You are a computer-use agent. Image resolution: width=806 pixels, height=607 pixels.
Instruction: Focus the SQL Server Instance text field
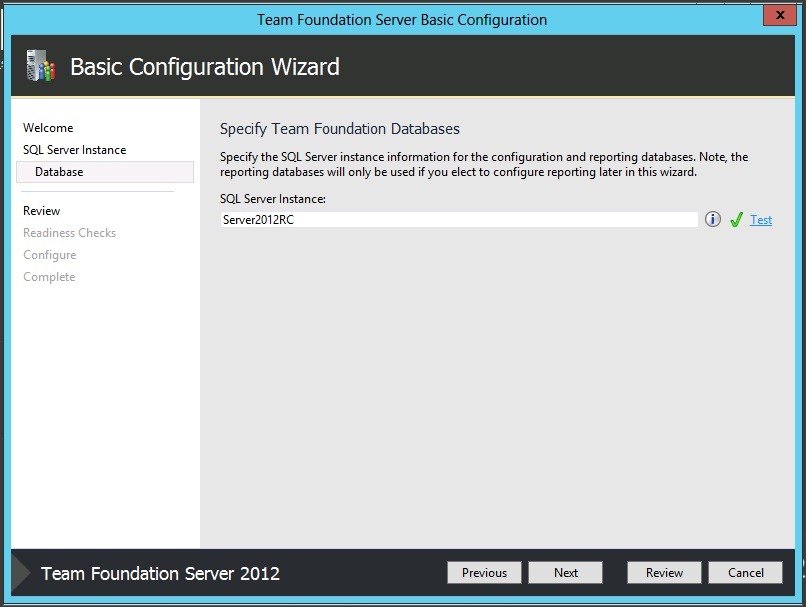458,220
